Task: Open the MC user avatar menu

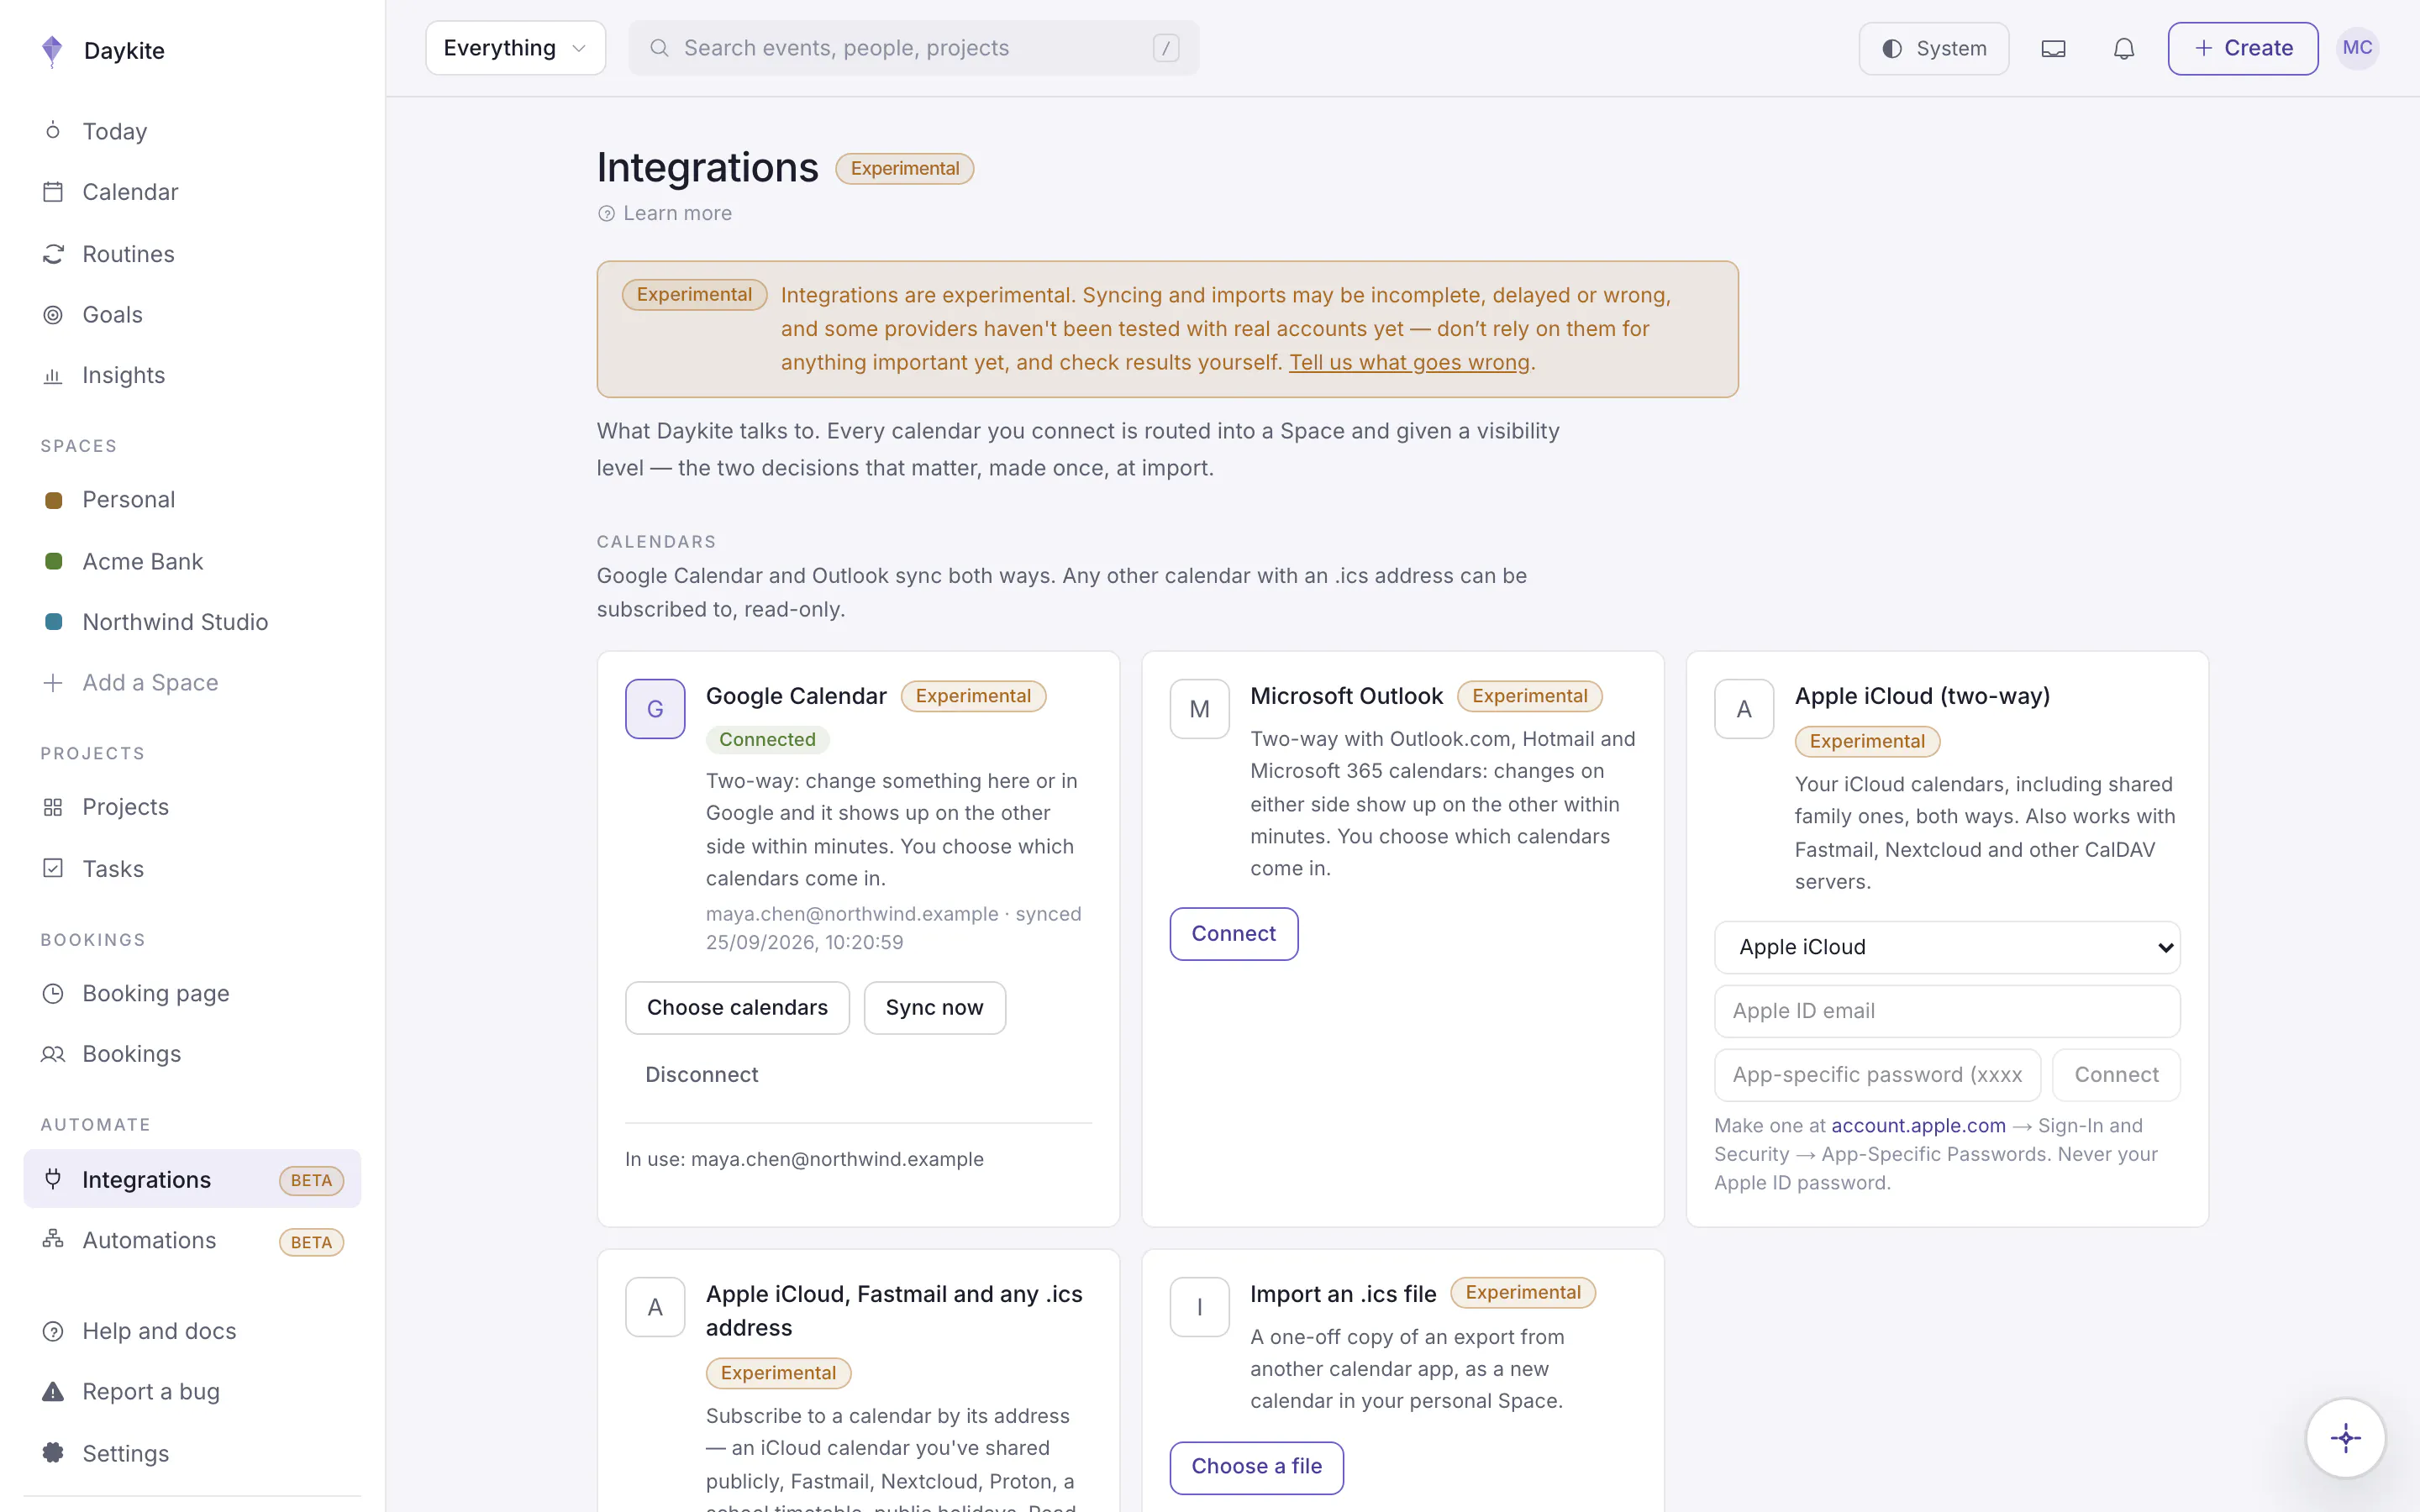Action: 2357,48
